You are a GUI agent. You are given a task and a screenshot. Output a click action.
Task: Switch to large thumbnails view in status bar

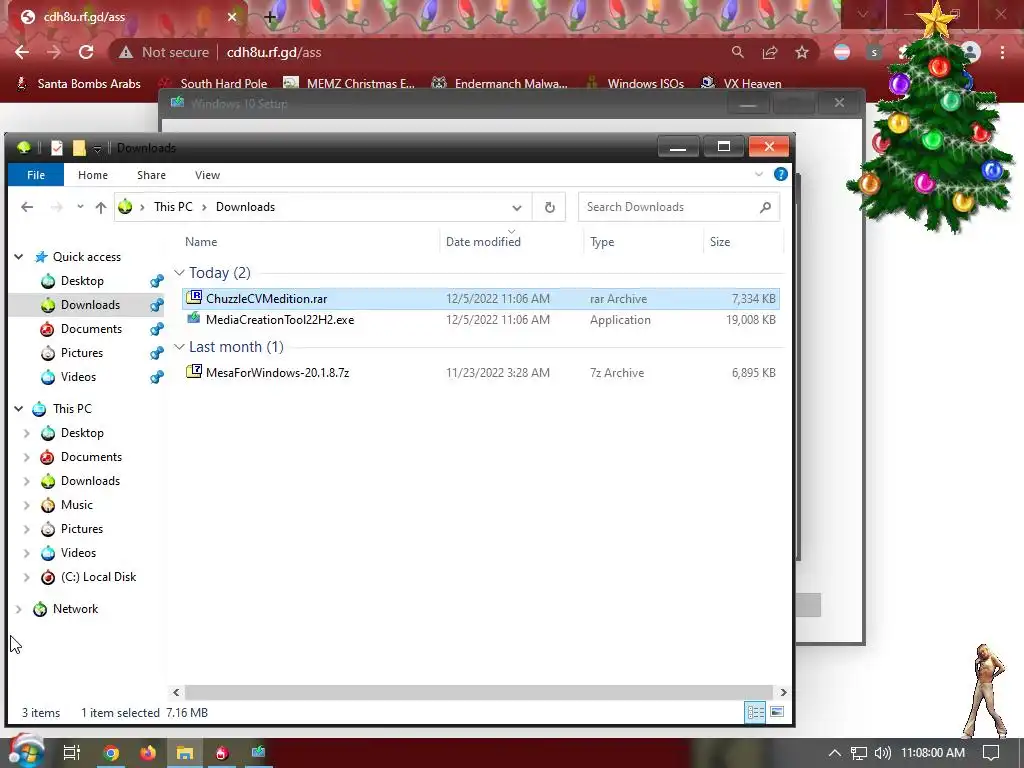[776, 712]
